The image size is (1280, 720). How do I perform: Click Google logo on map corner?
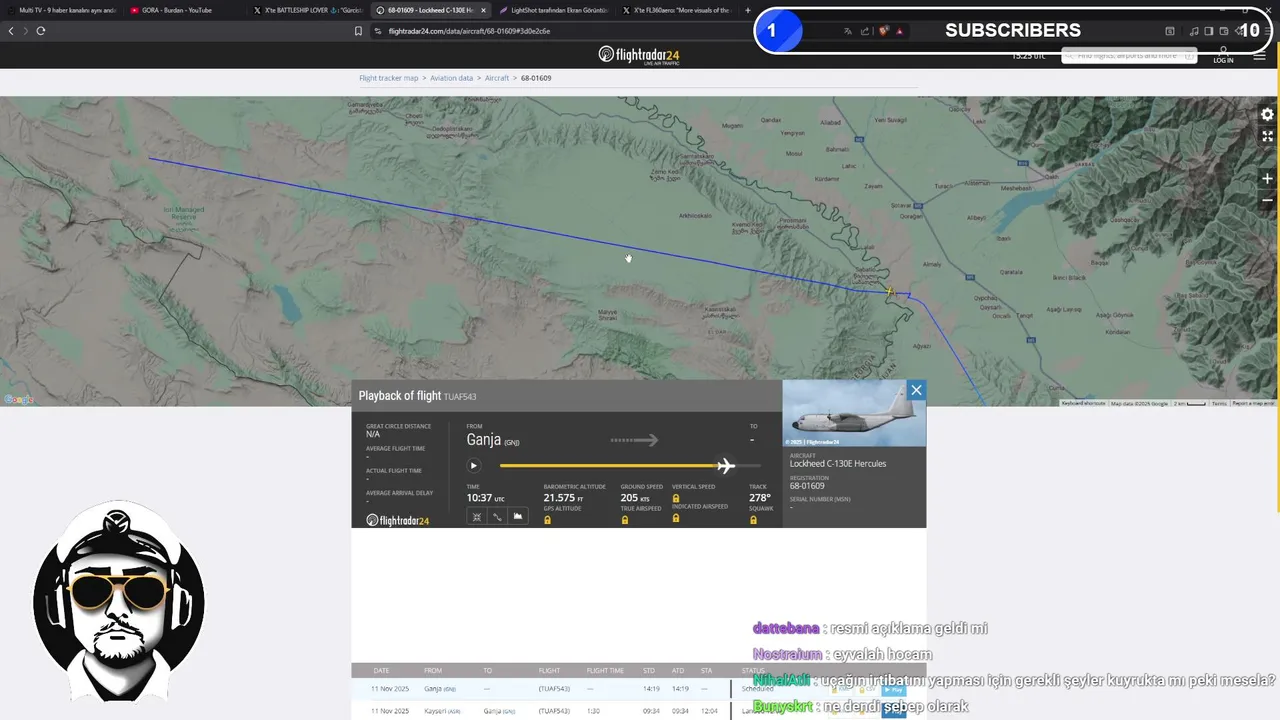point(18,400)
